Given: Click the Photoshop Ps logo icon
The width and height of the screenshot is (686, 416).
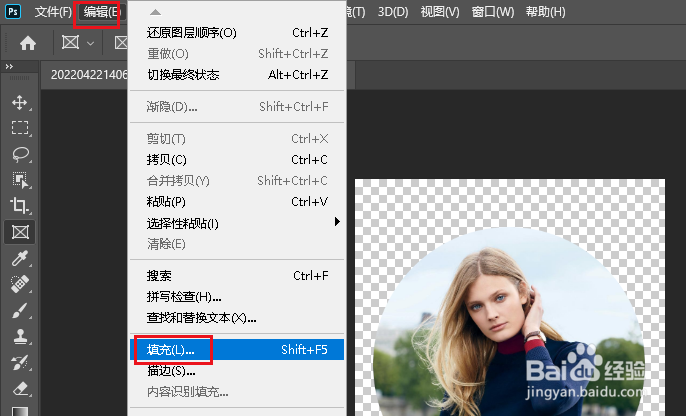Looking at the screenshot, I should click(13, 11).
